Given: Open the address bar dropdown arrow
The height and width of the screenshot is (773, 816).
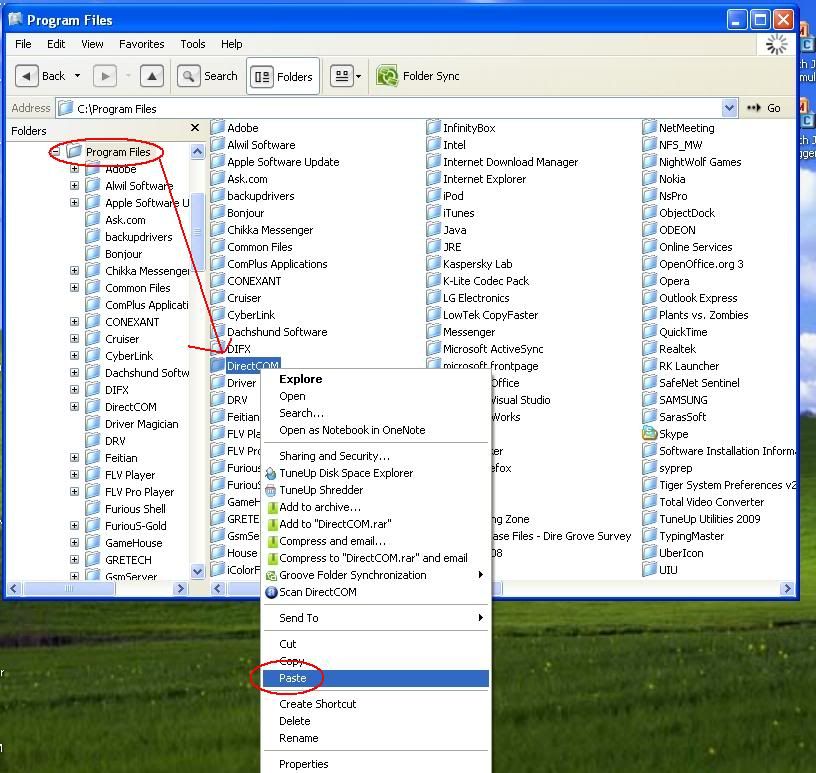Looking at the screenshot, I should click(729, 108).
